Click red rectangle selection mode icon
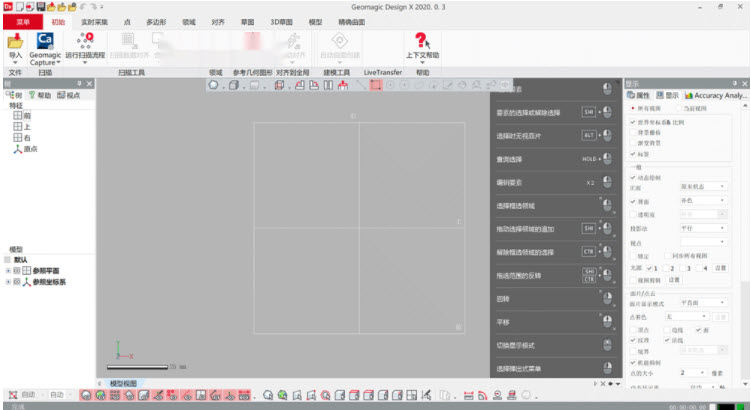Screen dimensions: 751x410 375,85
